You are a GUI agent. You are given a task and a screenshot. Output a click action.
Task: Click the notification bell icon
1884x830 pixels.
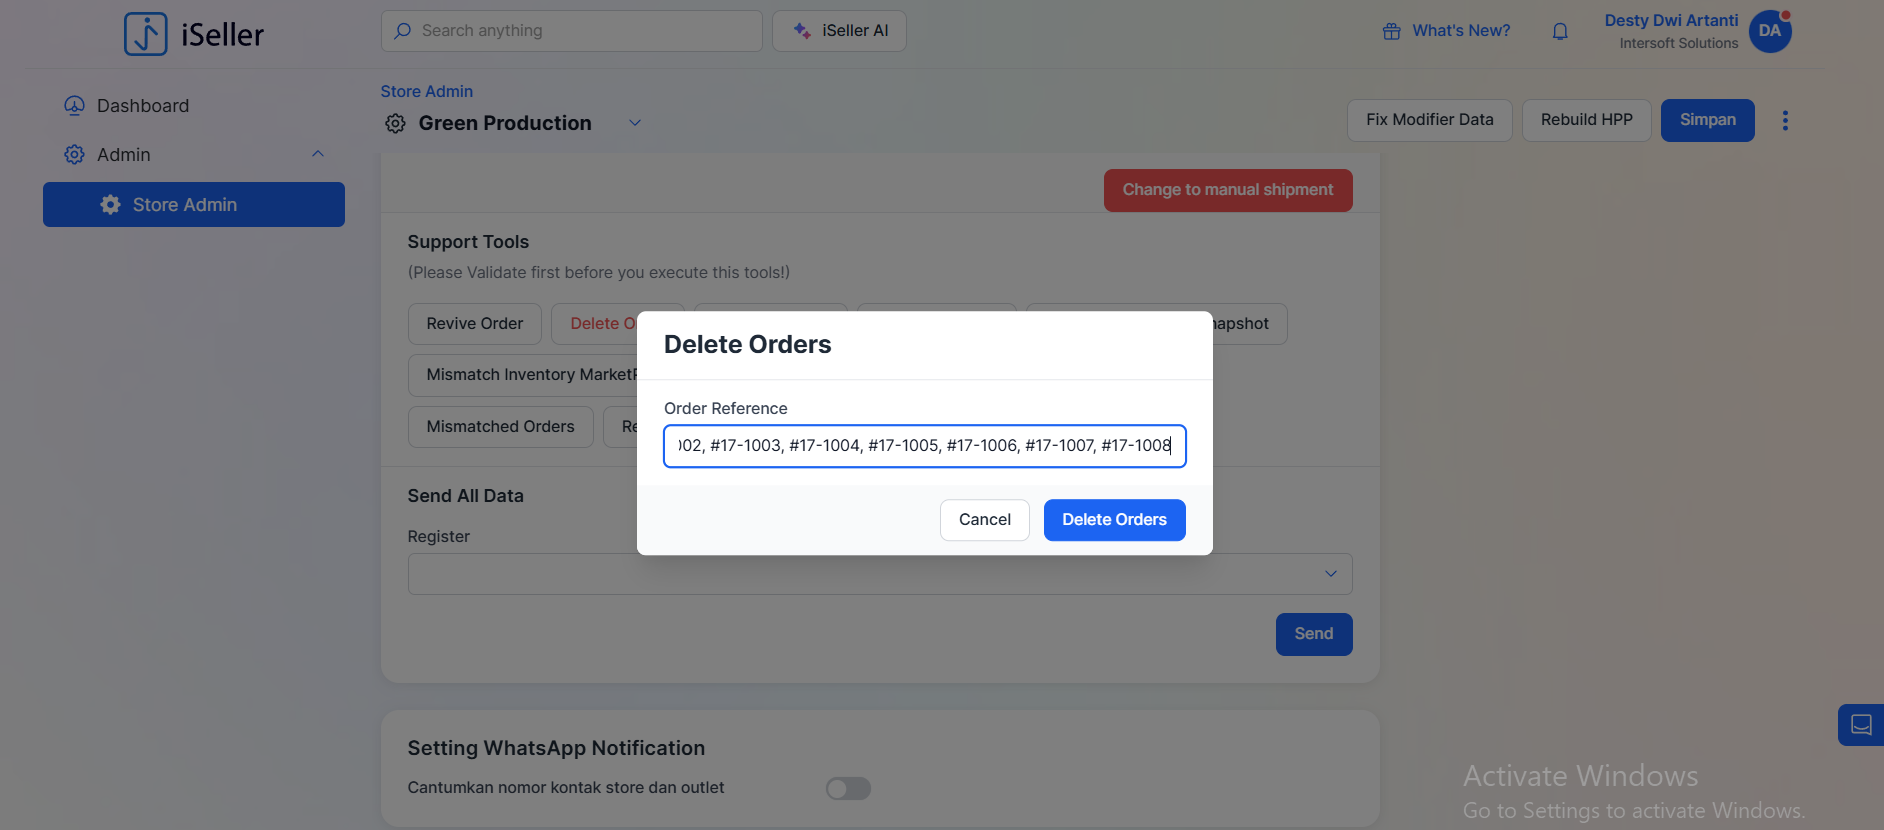[1560, 31]
